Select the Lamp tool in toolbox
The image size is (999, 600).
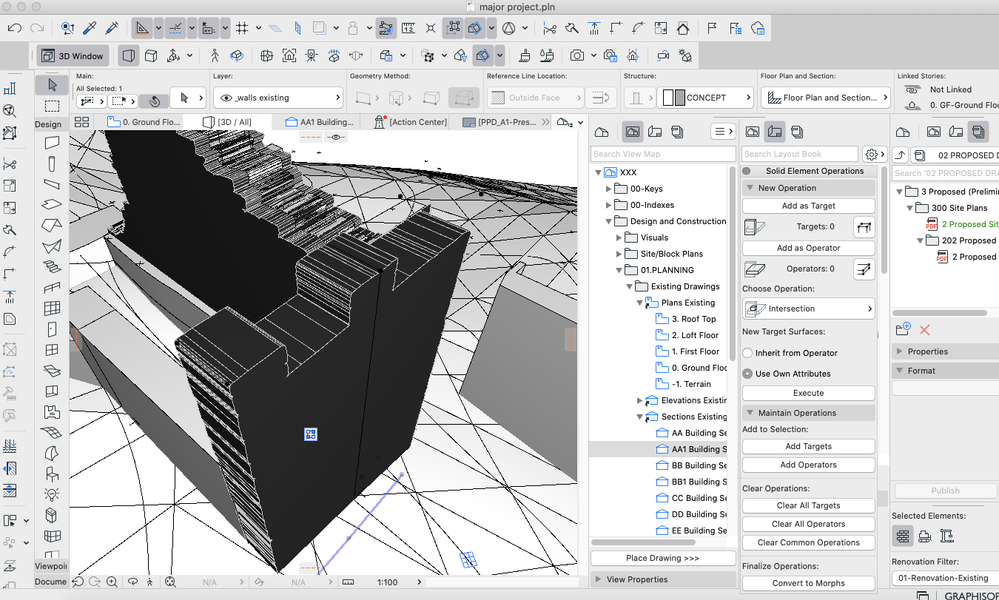point(52,495)
